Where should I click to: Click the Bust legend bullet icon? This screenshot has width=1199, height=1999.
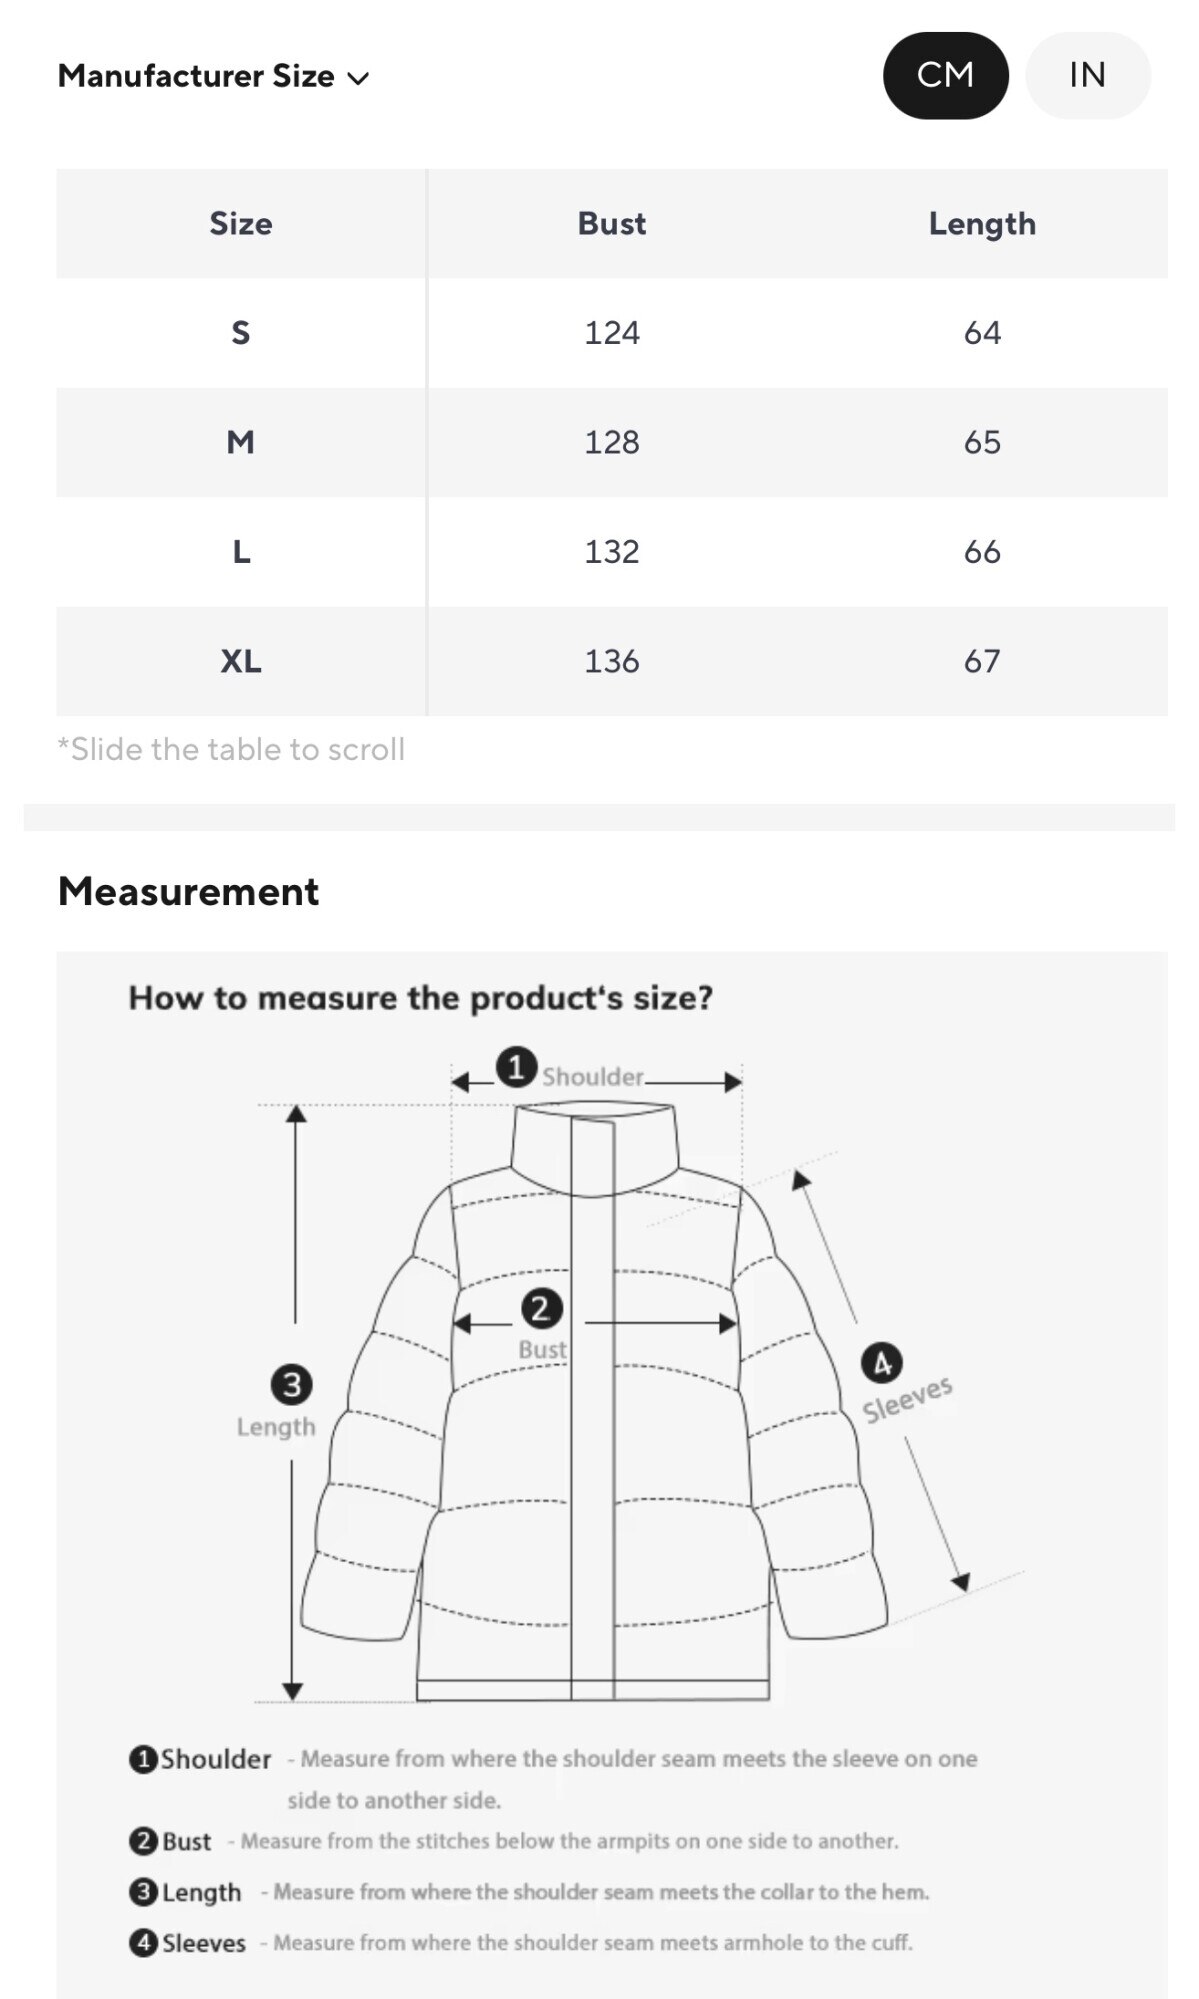pos(143,1841)
